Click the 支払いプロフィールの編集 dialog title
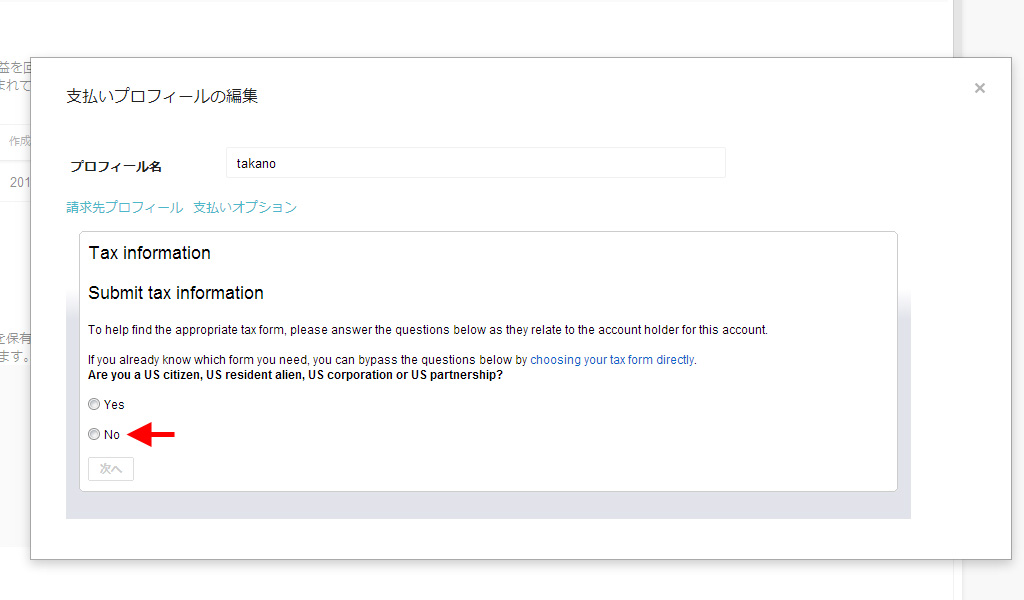The image size is (1024, 600). click(162, 97)
